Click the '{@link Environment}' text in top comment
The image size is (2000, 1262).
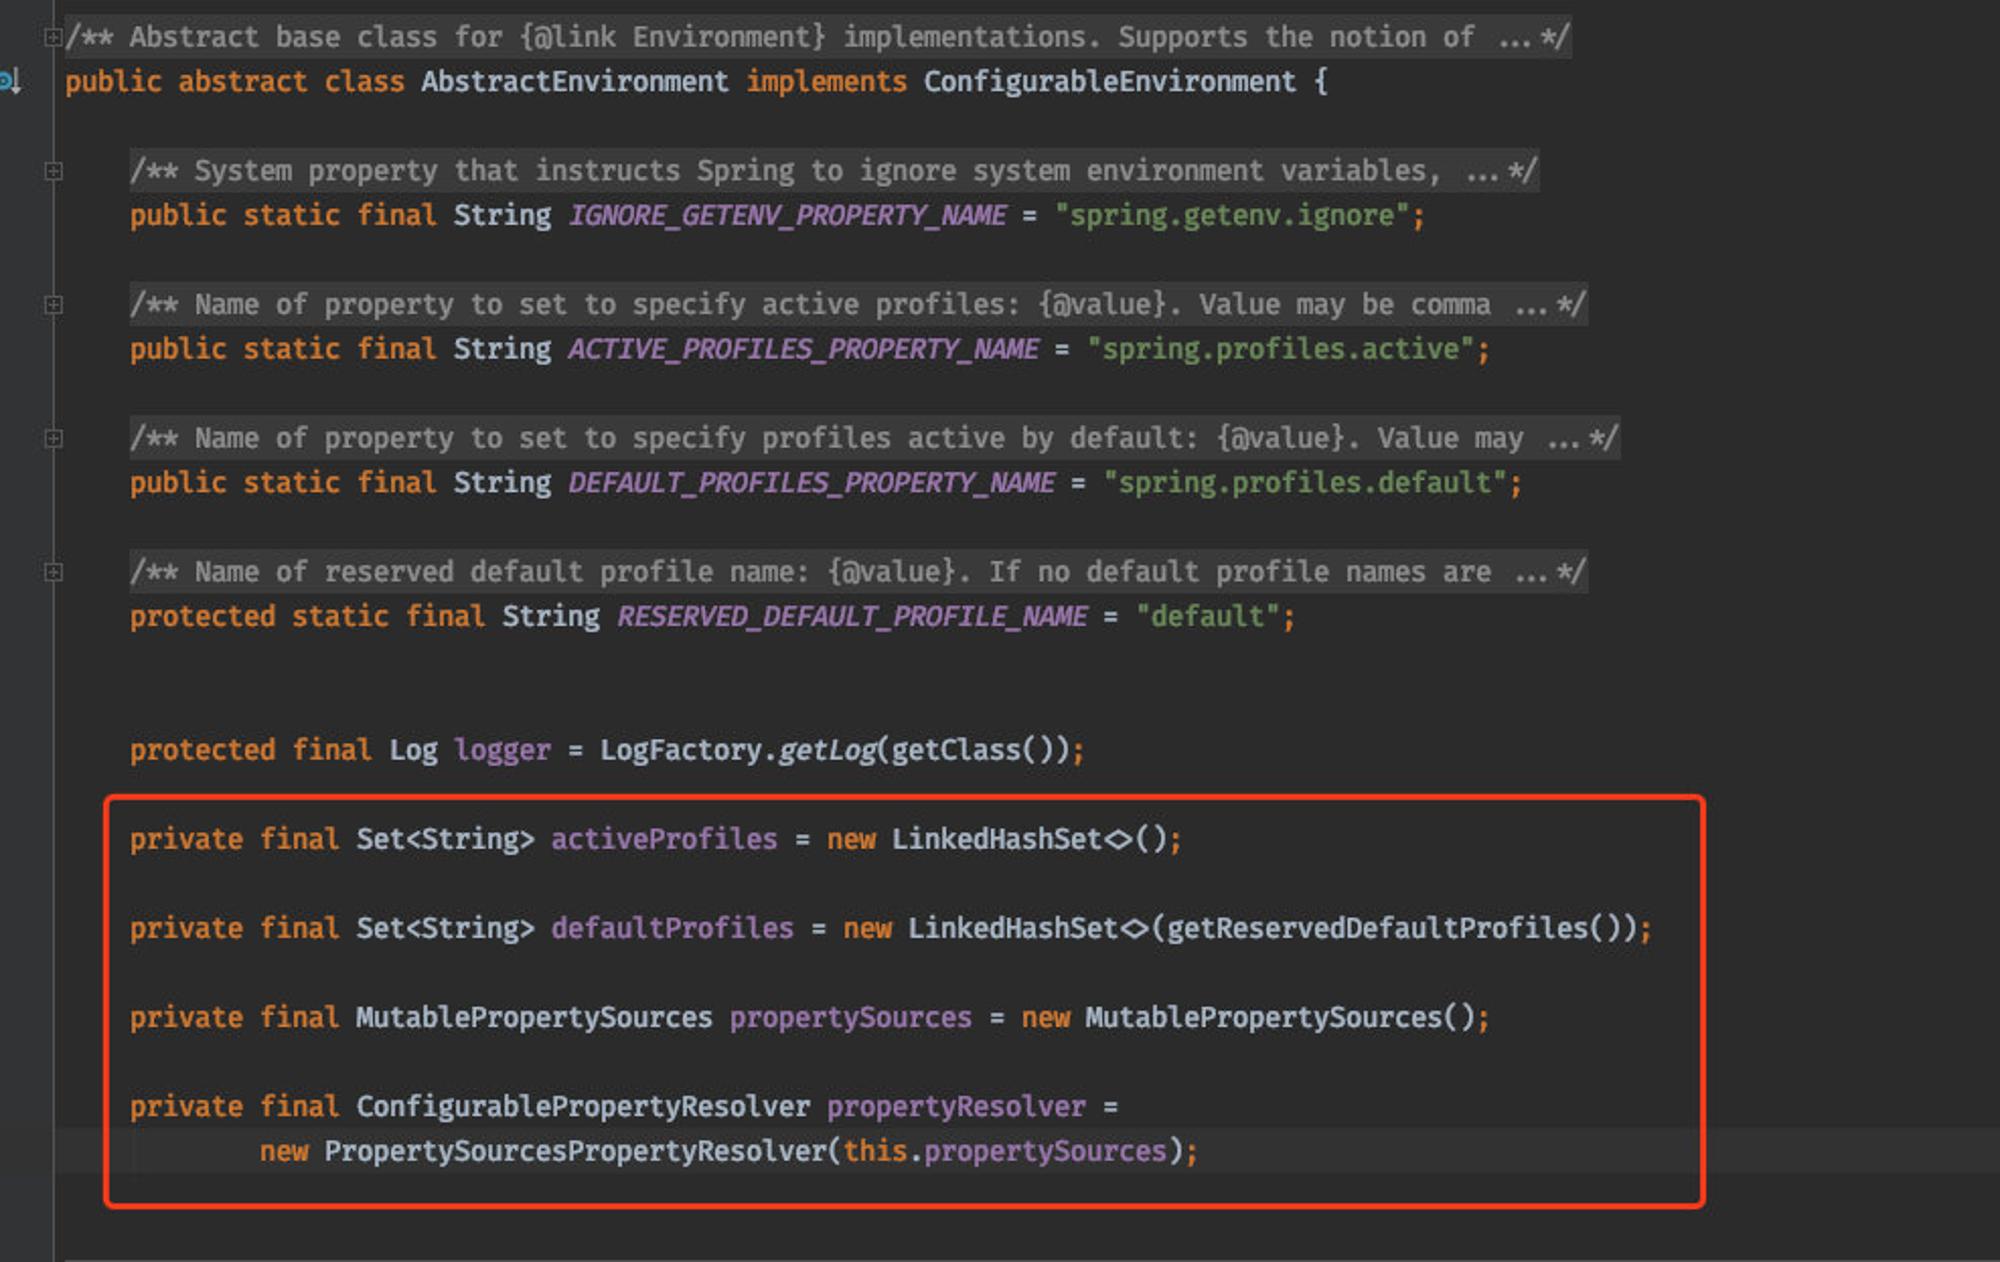click(x=673, y=38)
